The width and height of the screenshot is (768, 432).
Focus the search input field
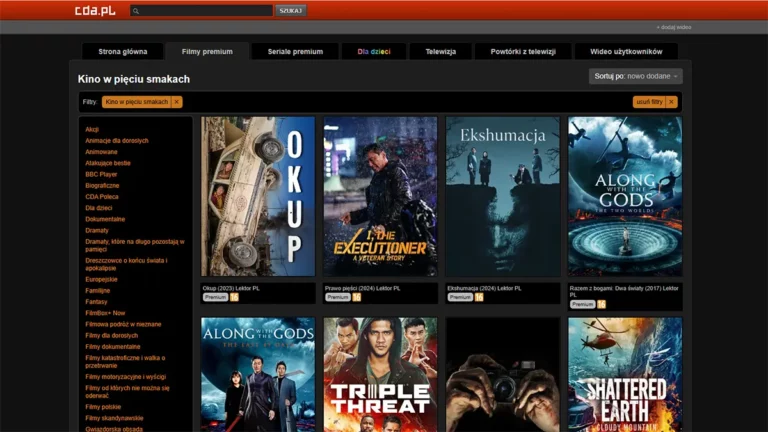click(x=201, y=10)
